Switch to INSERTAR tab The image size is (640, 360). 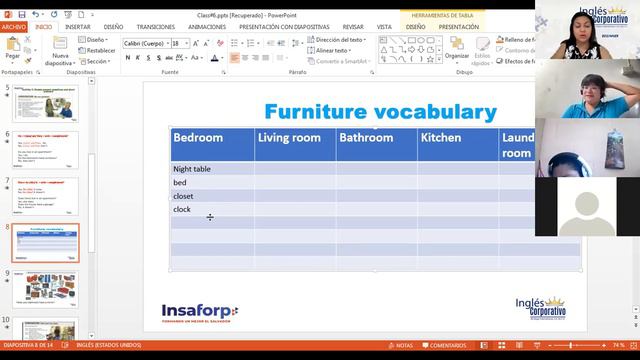(78, 27)
